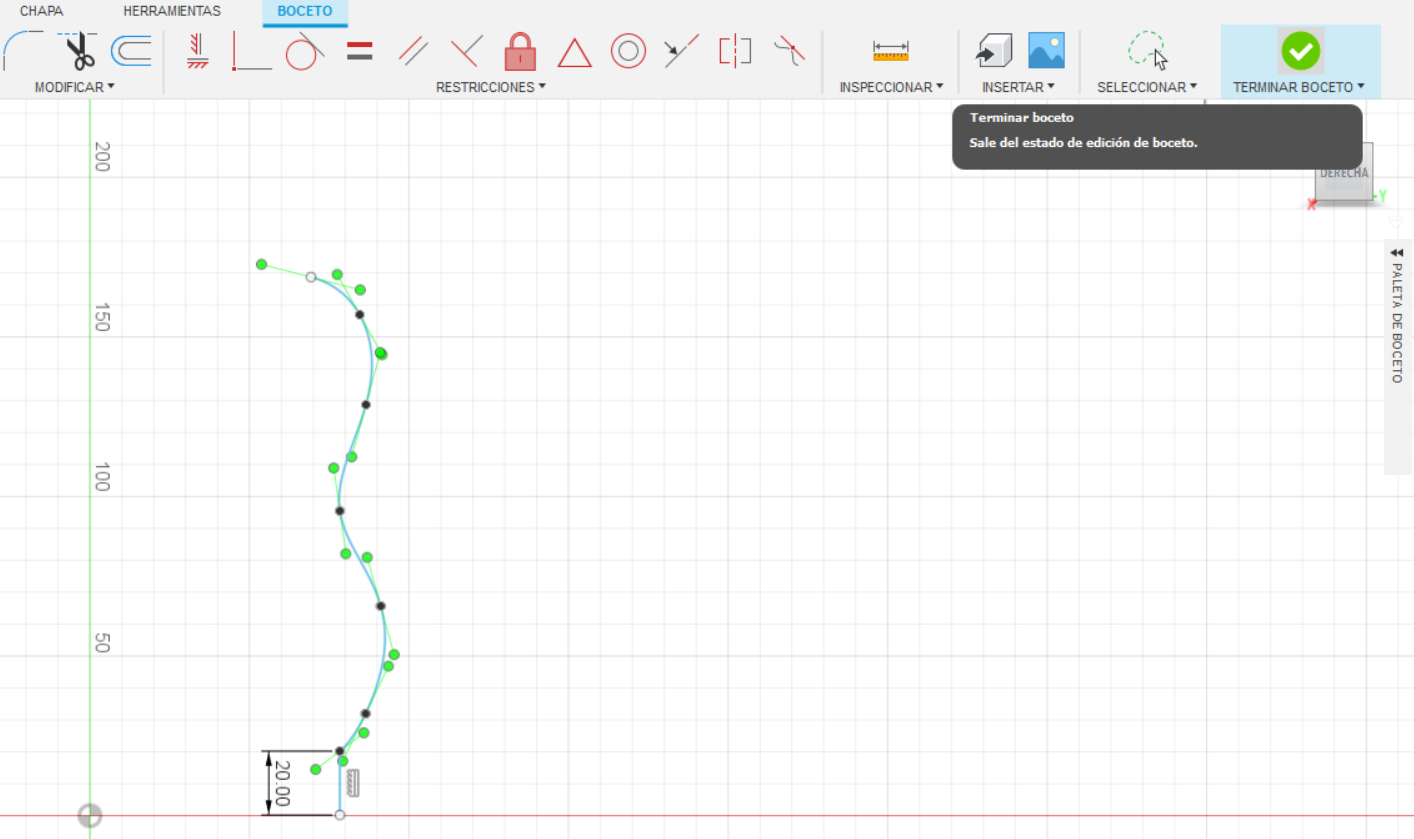This screenshot has height=839, width=1414.
Task: Select the Offset curve tool
Action: pyautogui.click(x=130, y=50)
